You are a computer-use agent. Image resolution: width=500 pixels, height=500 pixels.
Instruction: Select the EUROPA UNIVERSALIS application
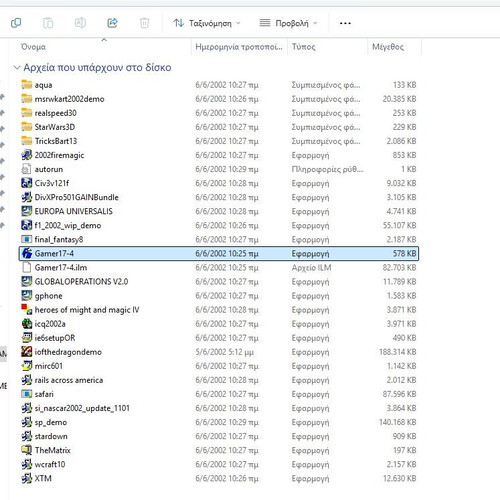[219, 211]
